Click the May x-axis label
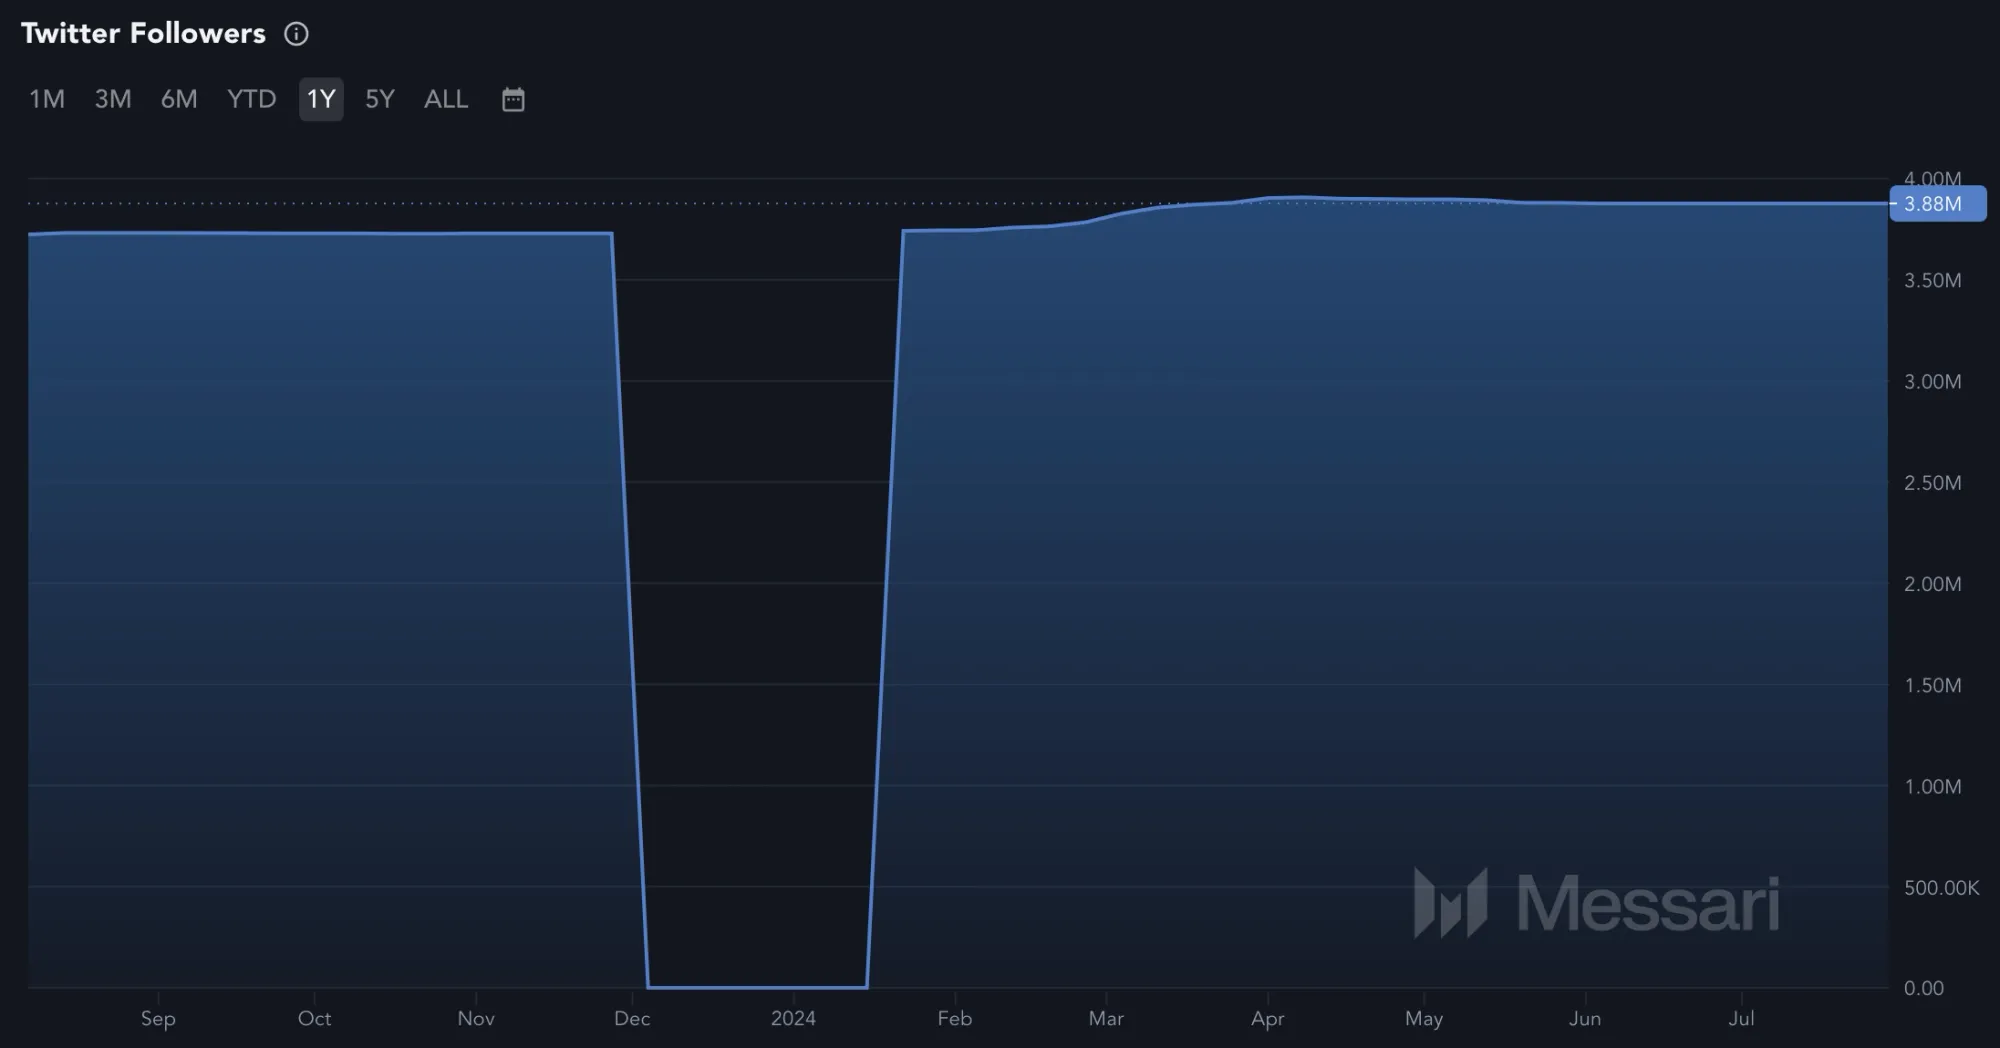 (1424, 1019)
